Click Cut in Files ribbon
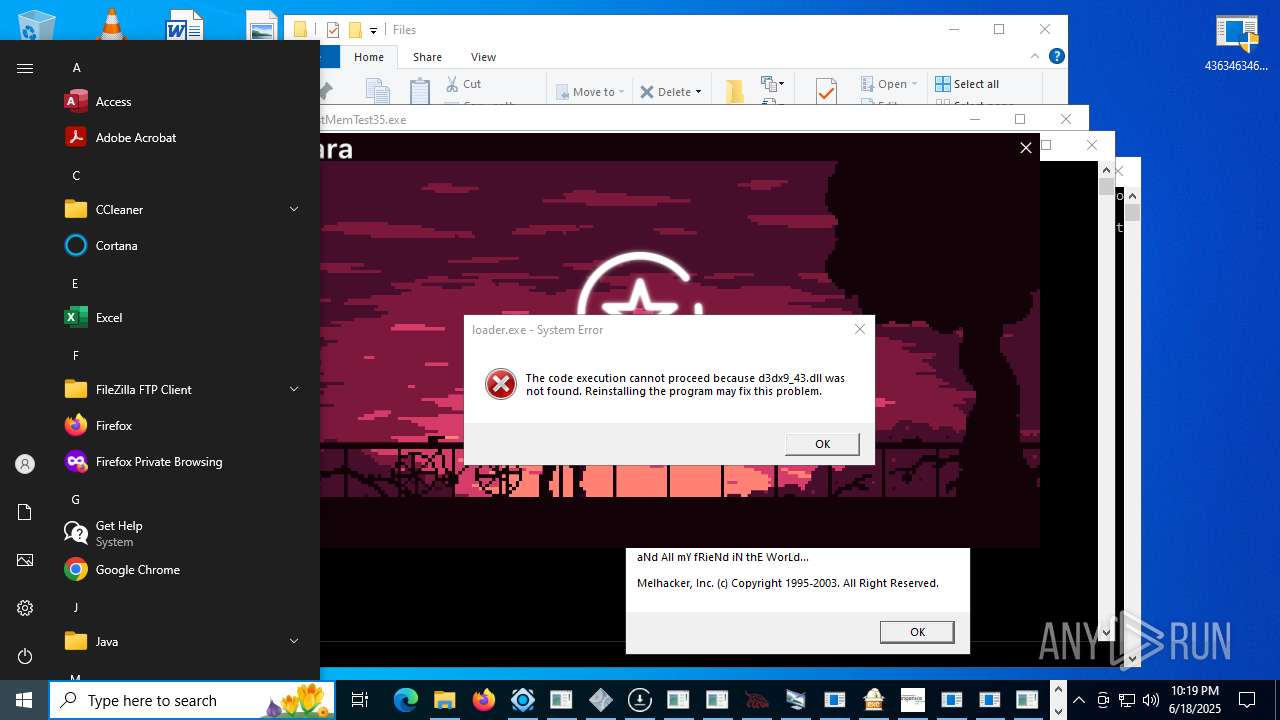This screenshot has width=1280, height=720. [x=463, y=84]
